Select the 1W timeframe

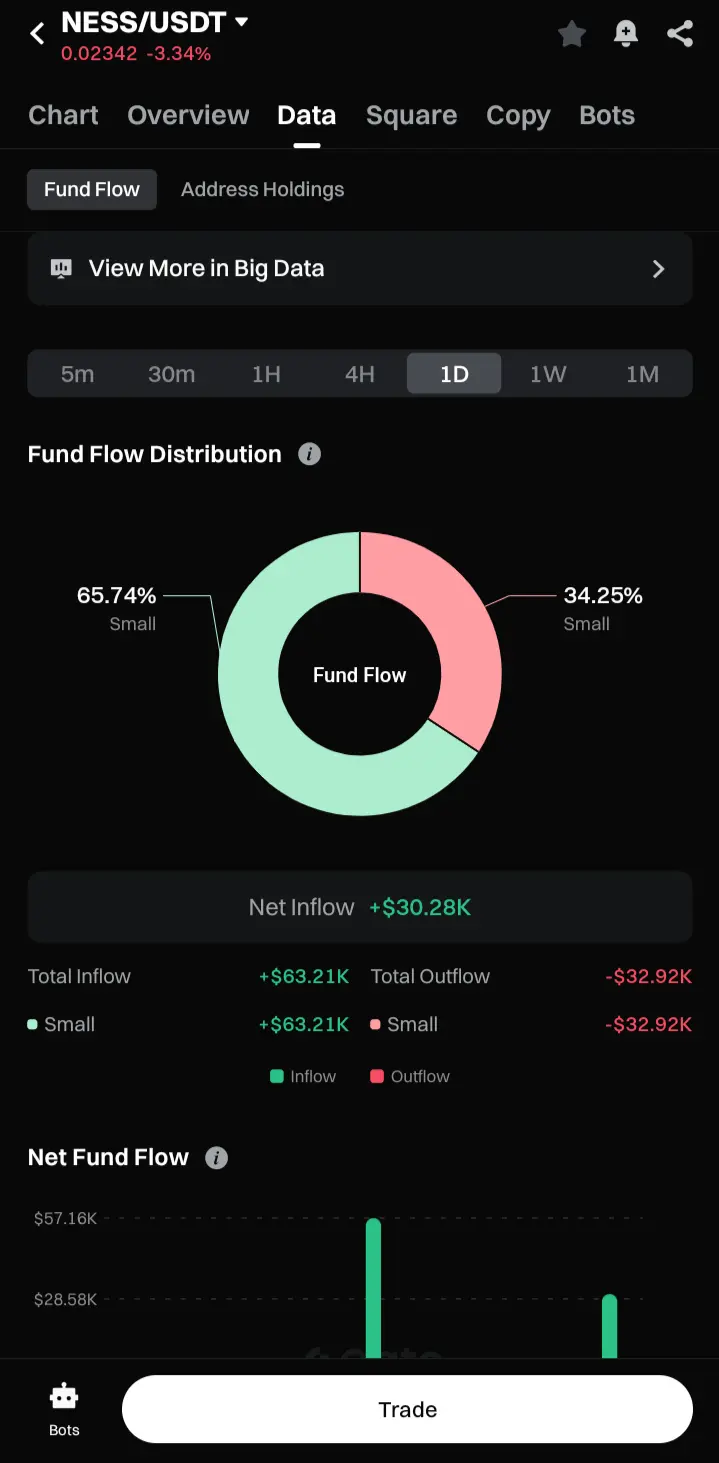548,374
